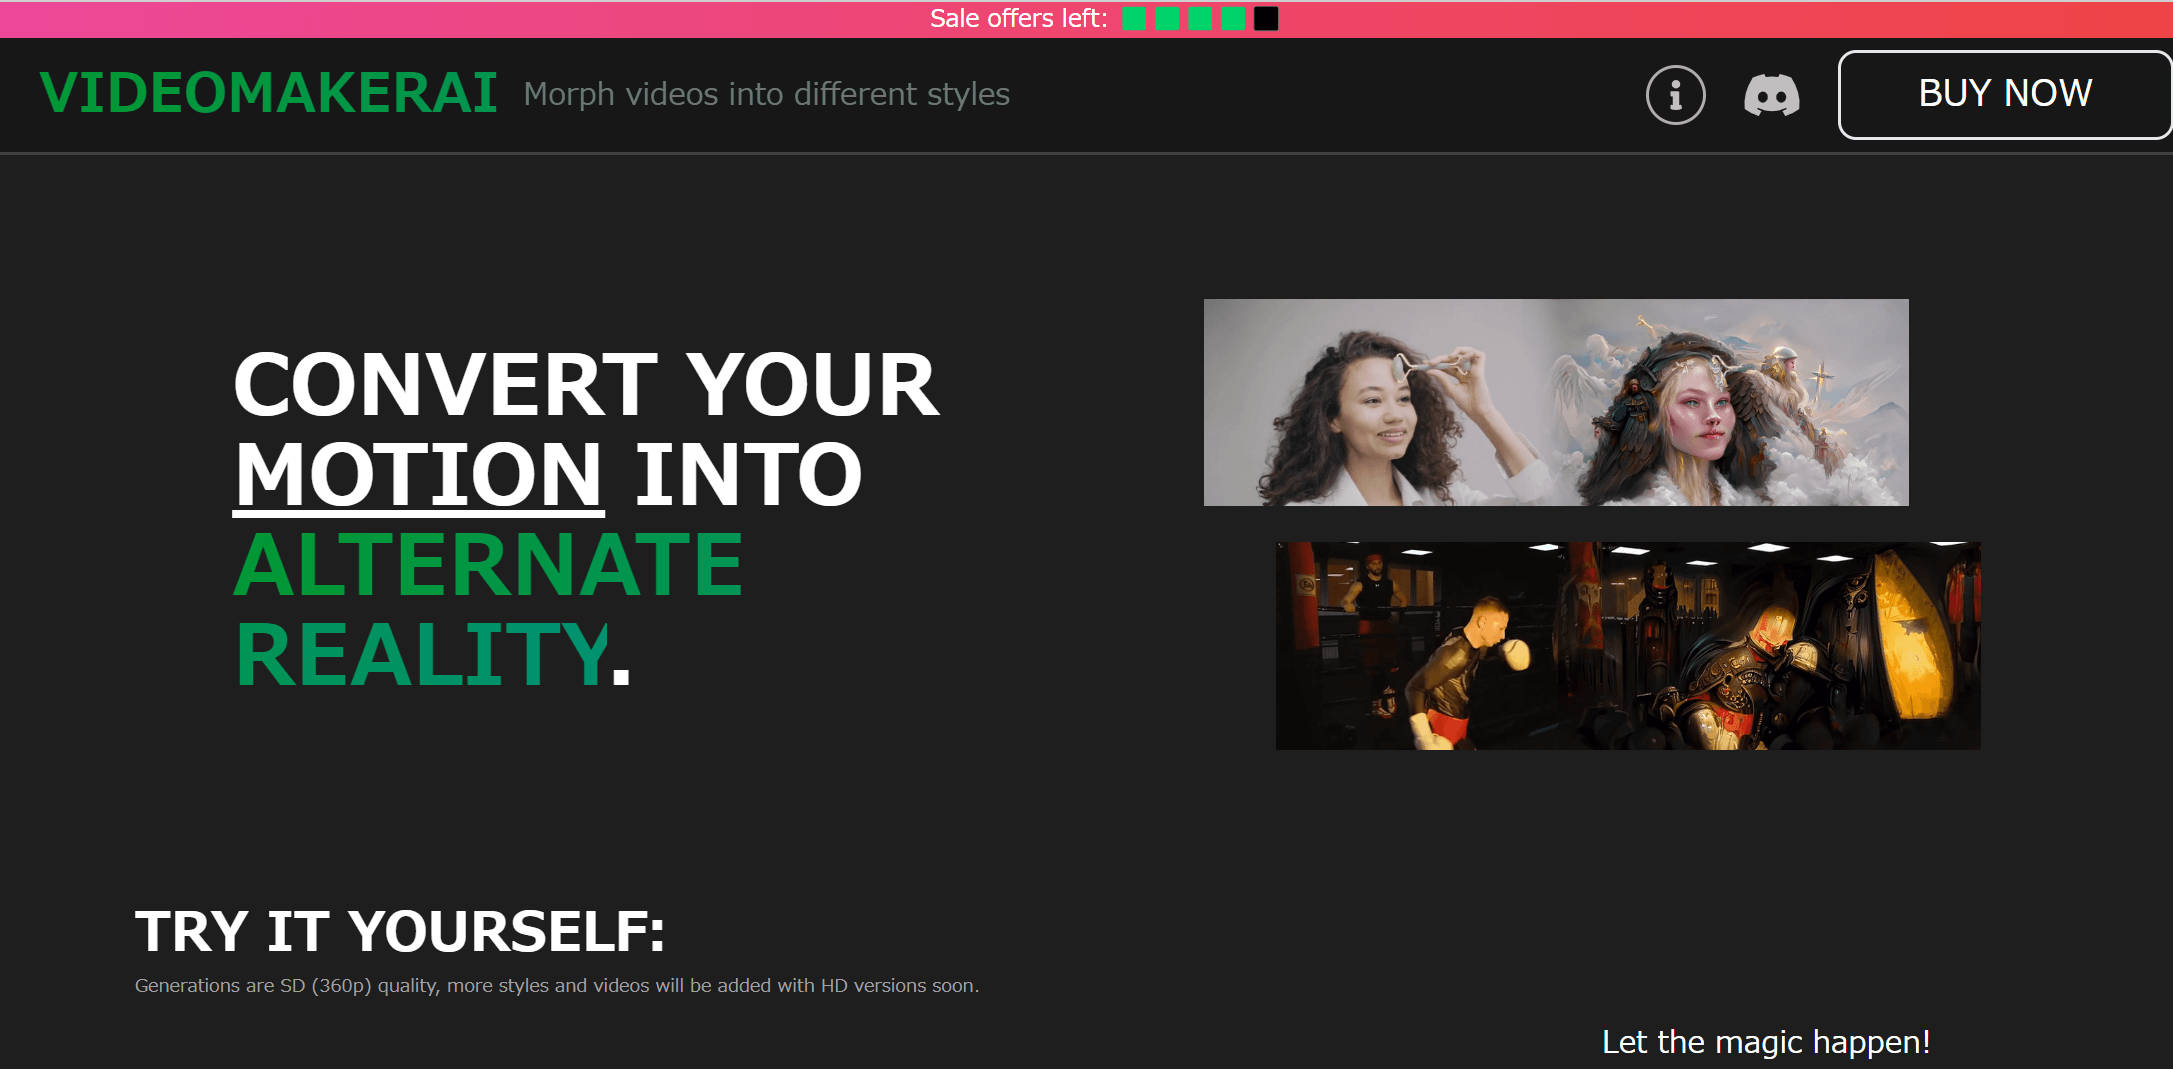Open the boxer-to-armored-knight demo video
The width and height of the screenshot is (2173, 1069).
[1628, 646]
